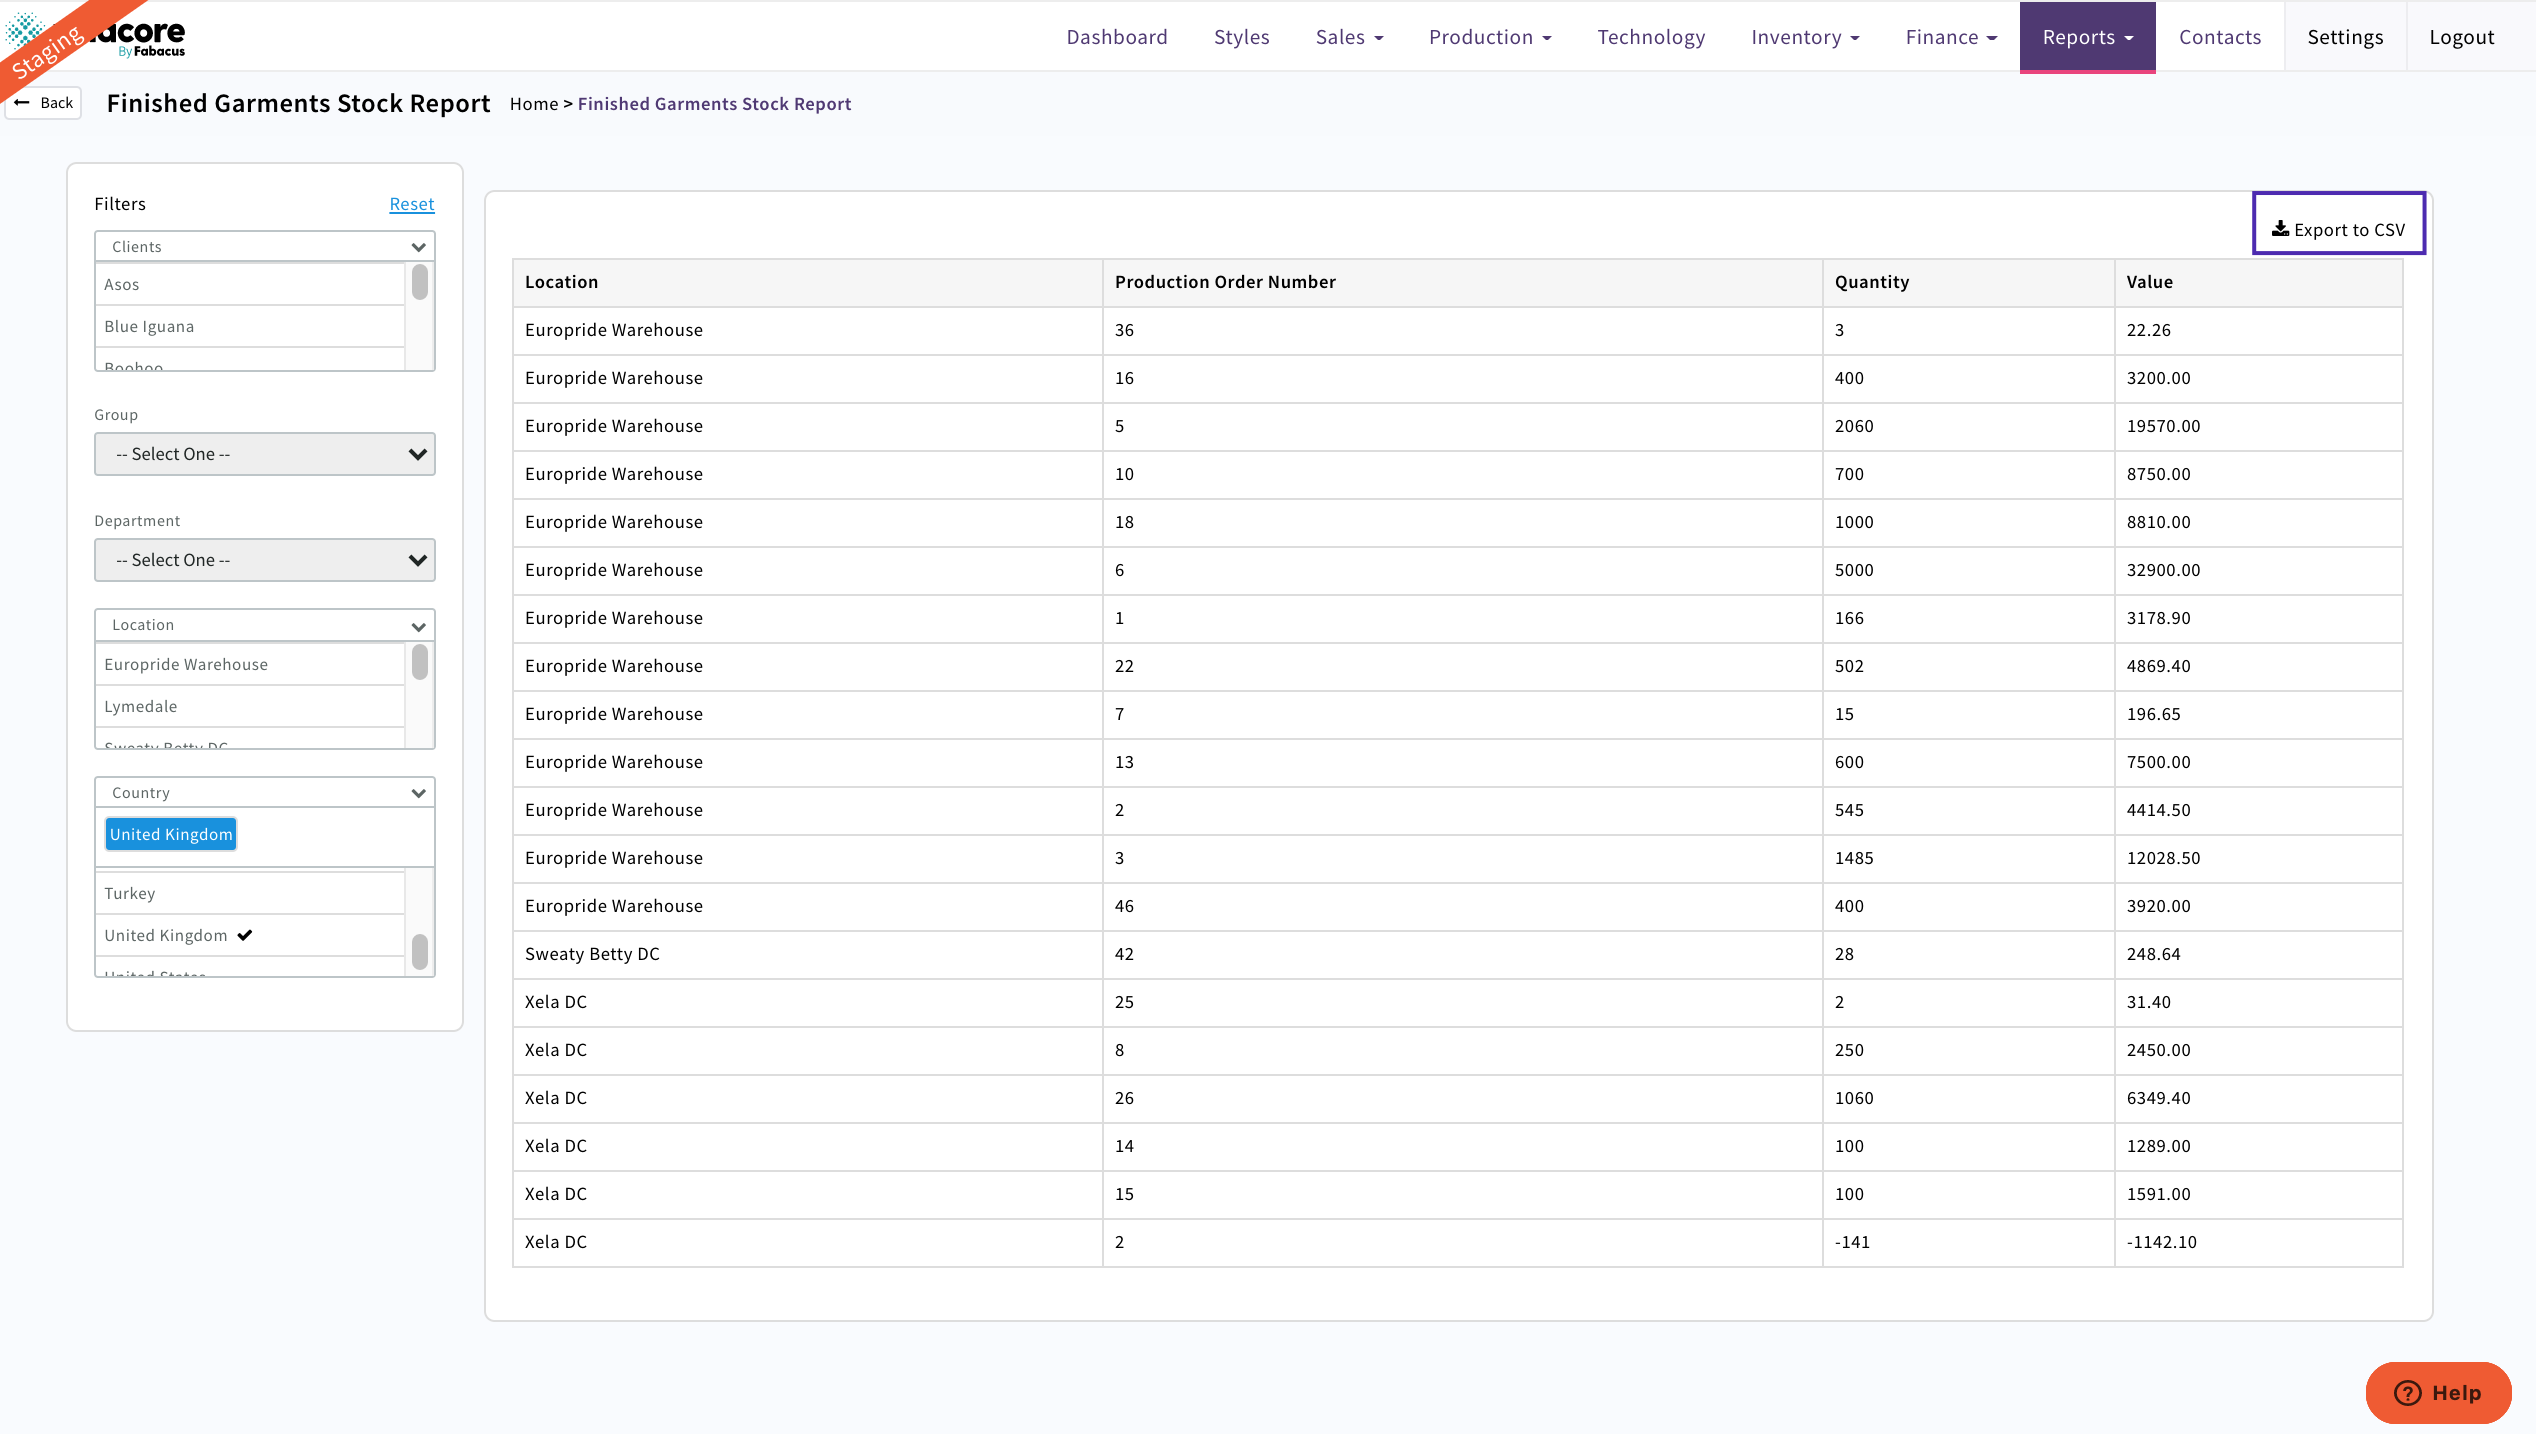Select Turkey in the country list
The image size is (2536, 1434).
130,893
